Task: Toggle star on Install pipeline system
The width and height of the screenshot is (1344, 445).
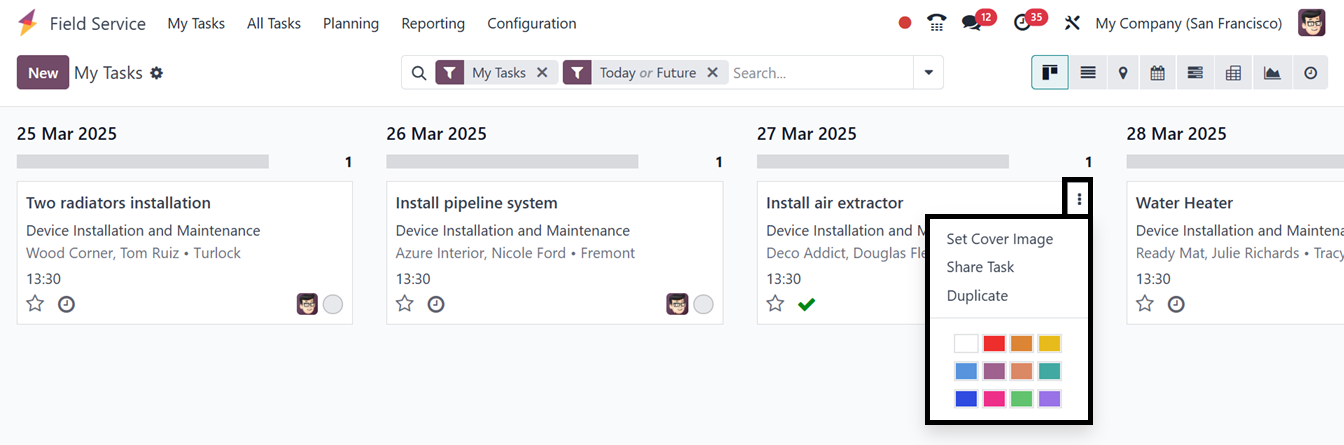Action: click(405, 304)
